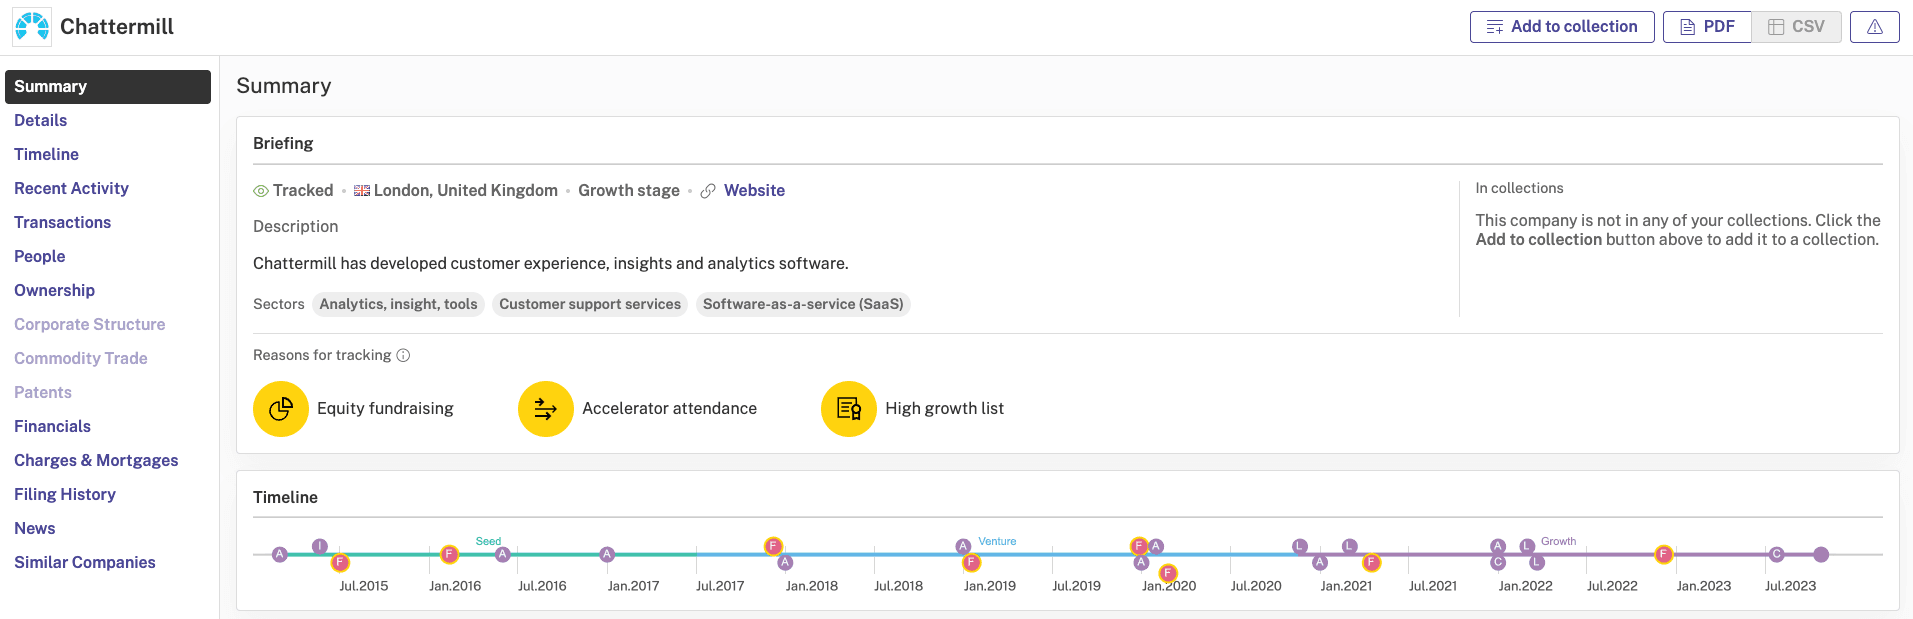This screenshot has height=619, width=1913.
Task: Click the Accelerator attendance arrows icon
Action: tap(546, 409)
